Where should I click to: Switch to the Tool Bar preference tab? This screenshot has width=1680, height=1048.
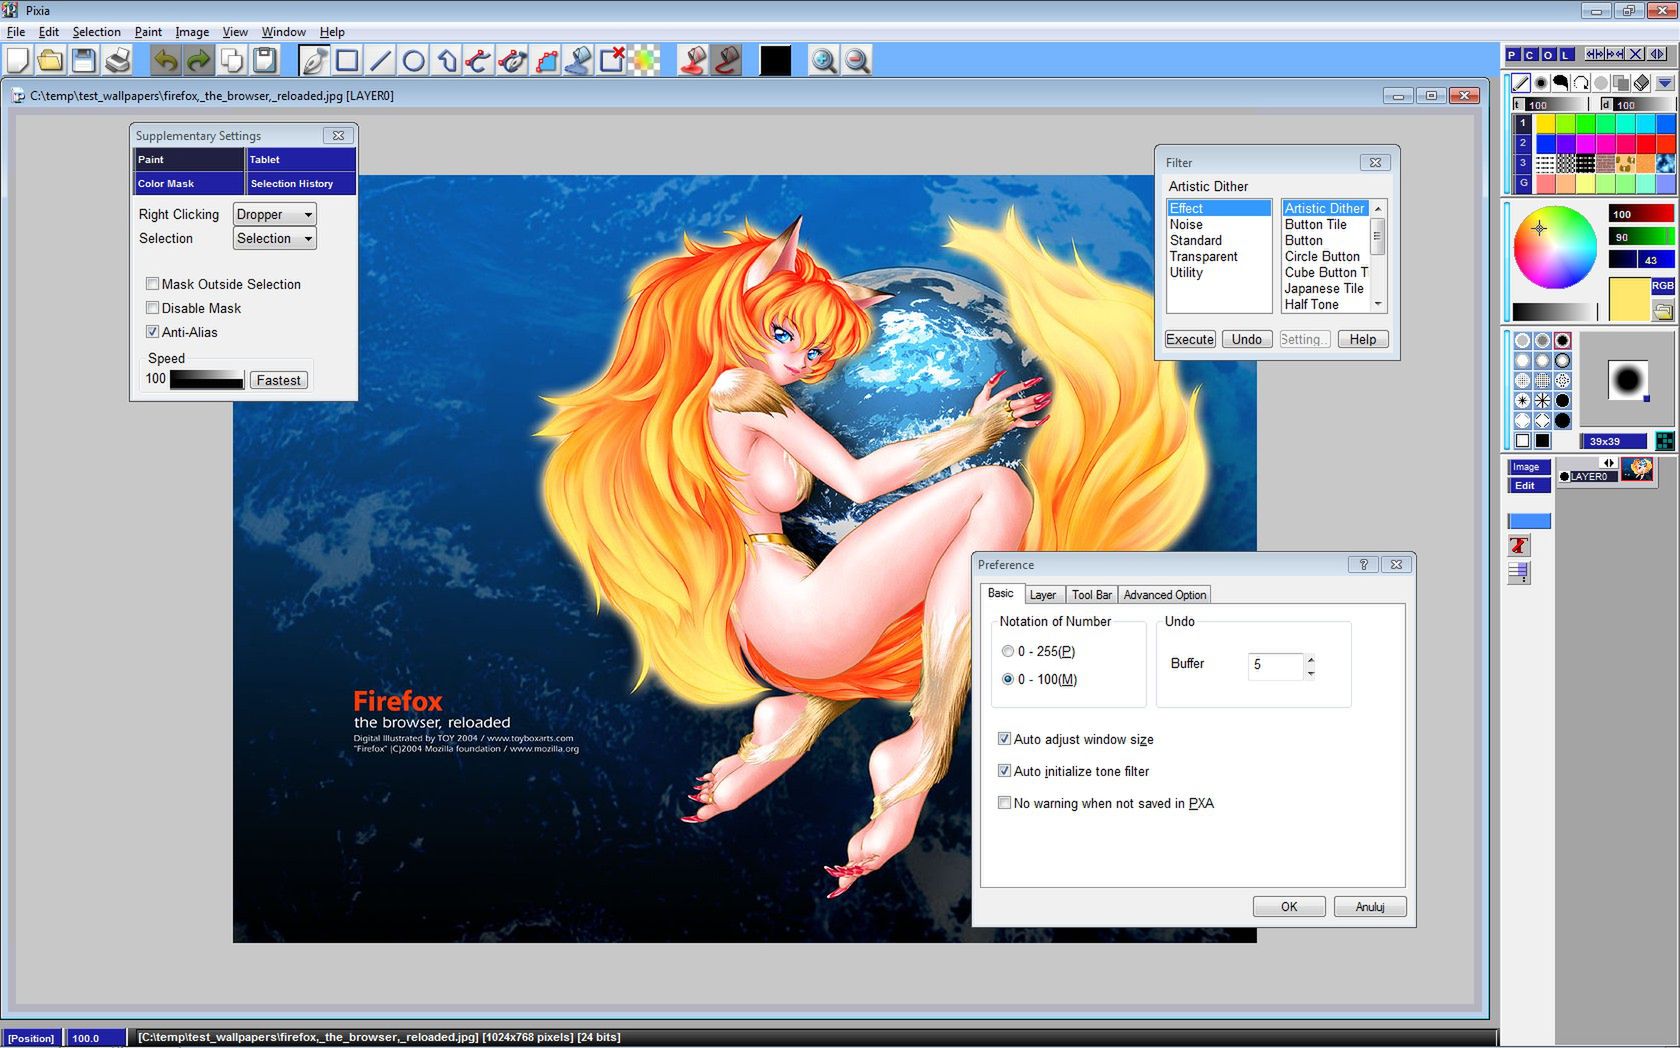point(1092,595)
